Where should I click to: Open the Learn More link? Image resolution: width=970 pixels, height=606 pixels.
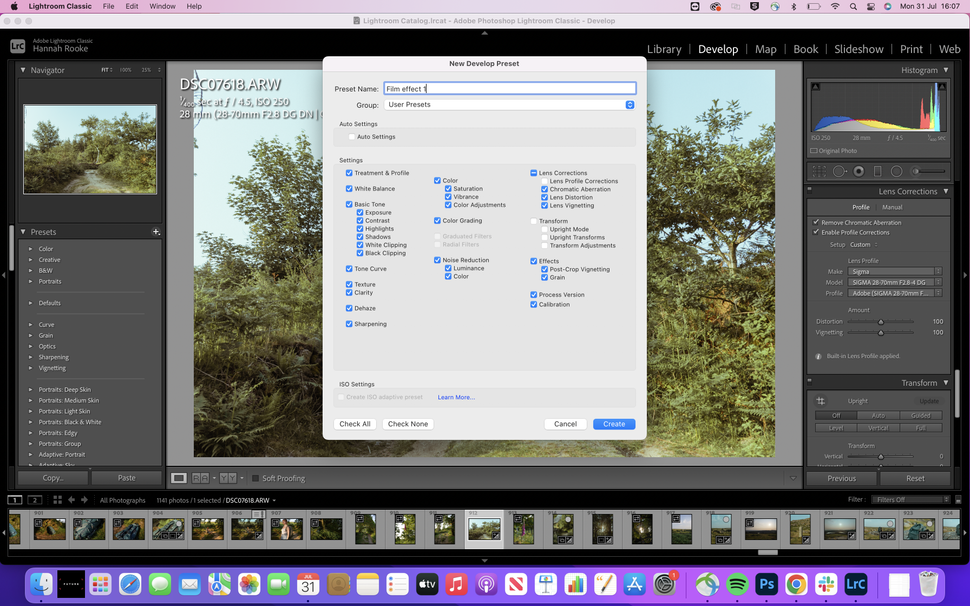click(455, 396)
